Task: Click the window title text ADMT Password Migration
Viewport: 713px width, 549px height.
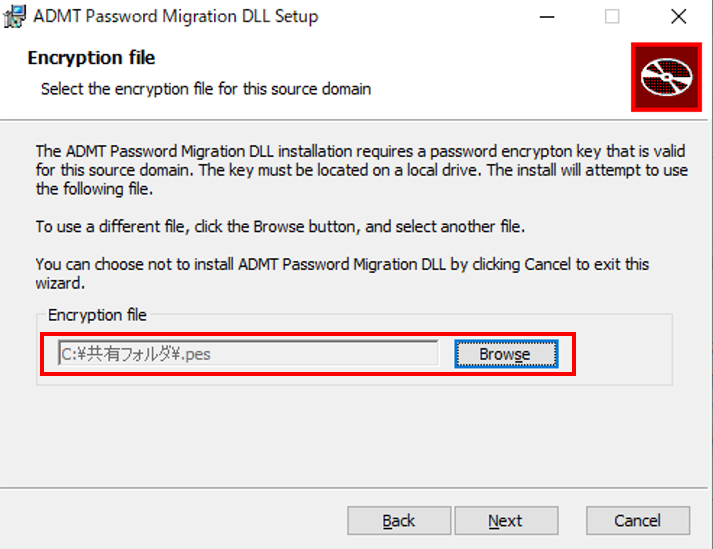Action: 176,16
